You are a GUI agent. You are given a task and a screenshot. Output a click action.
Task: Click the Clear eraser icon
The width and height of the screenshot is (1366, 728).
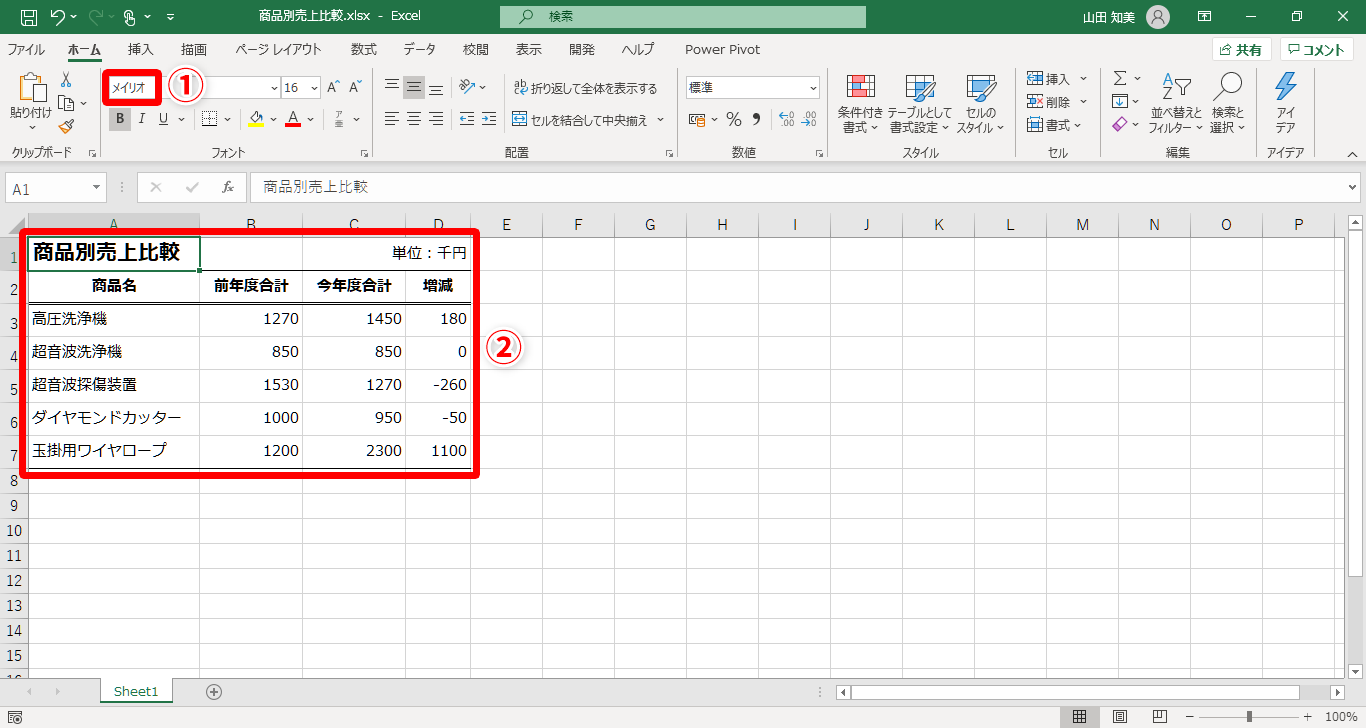(1120, 125)
